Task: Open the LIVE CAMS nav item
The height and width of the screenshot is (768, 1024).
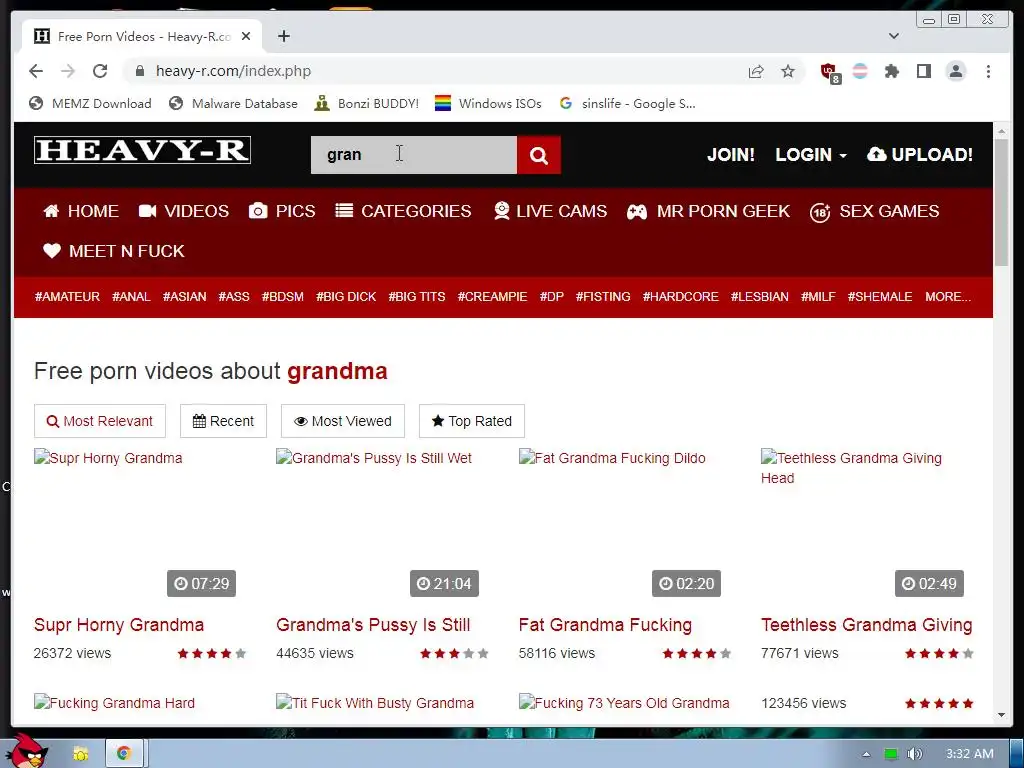Action: tap(550, 211)
